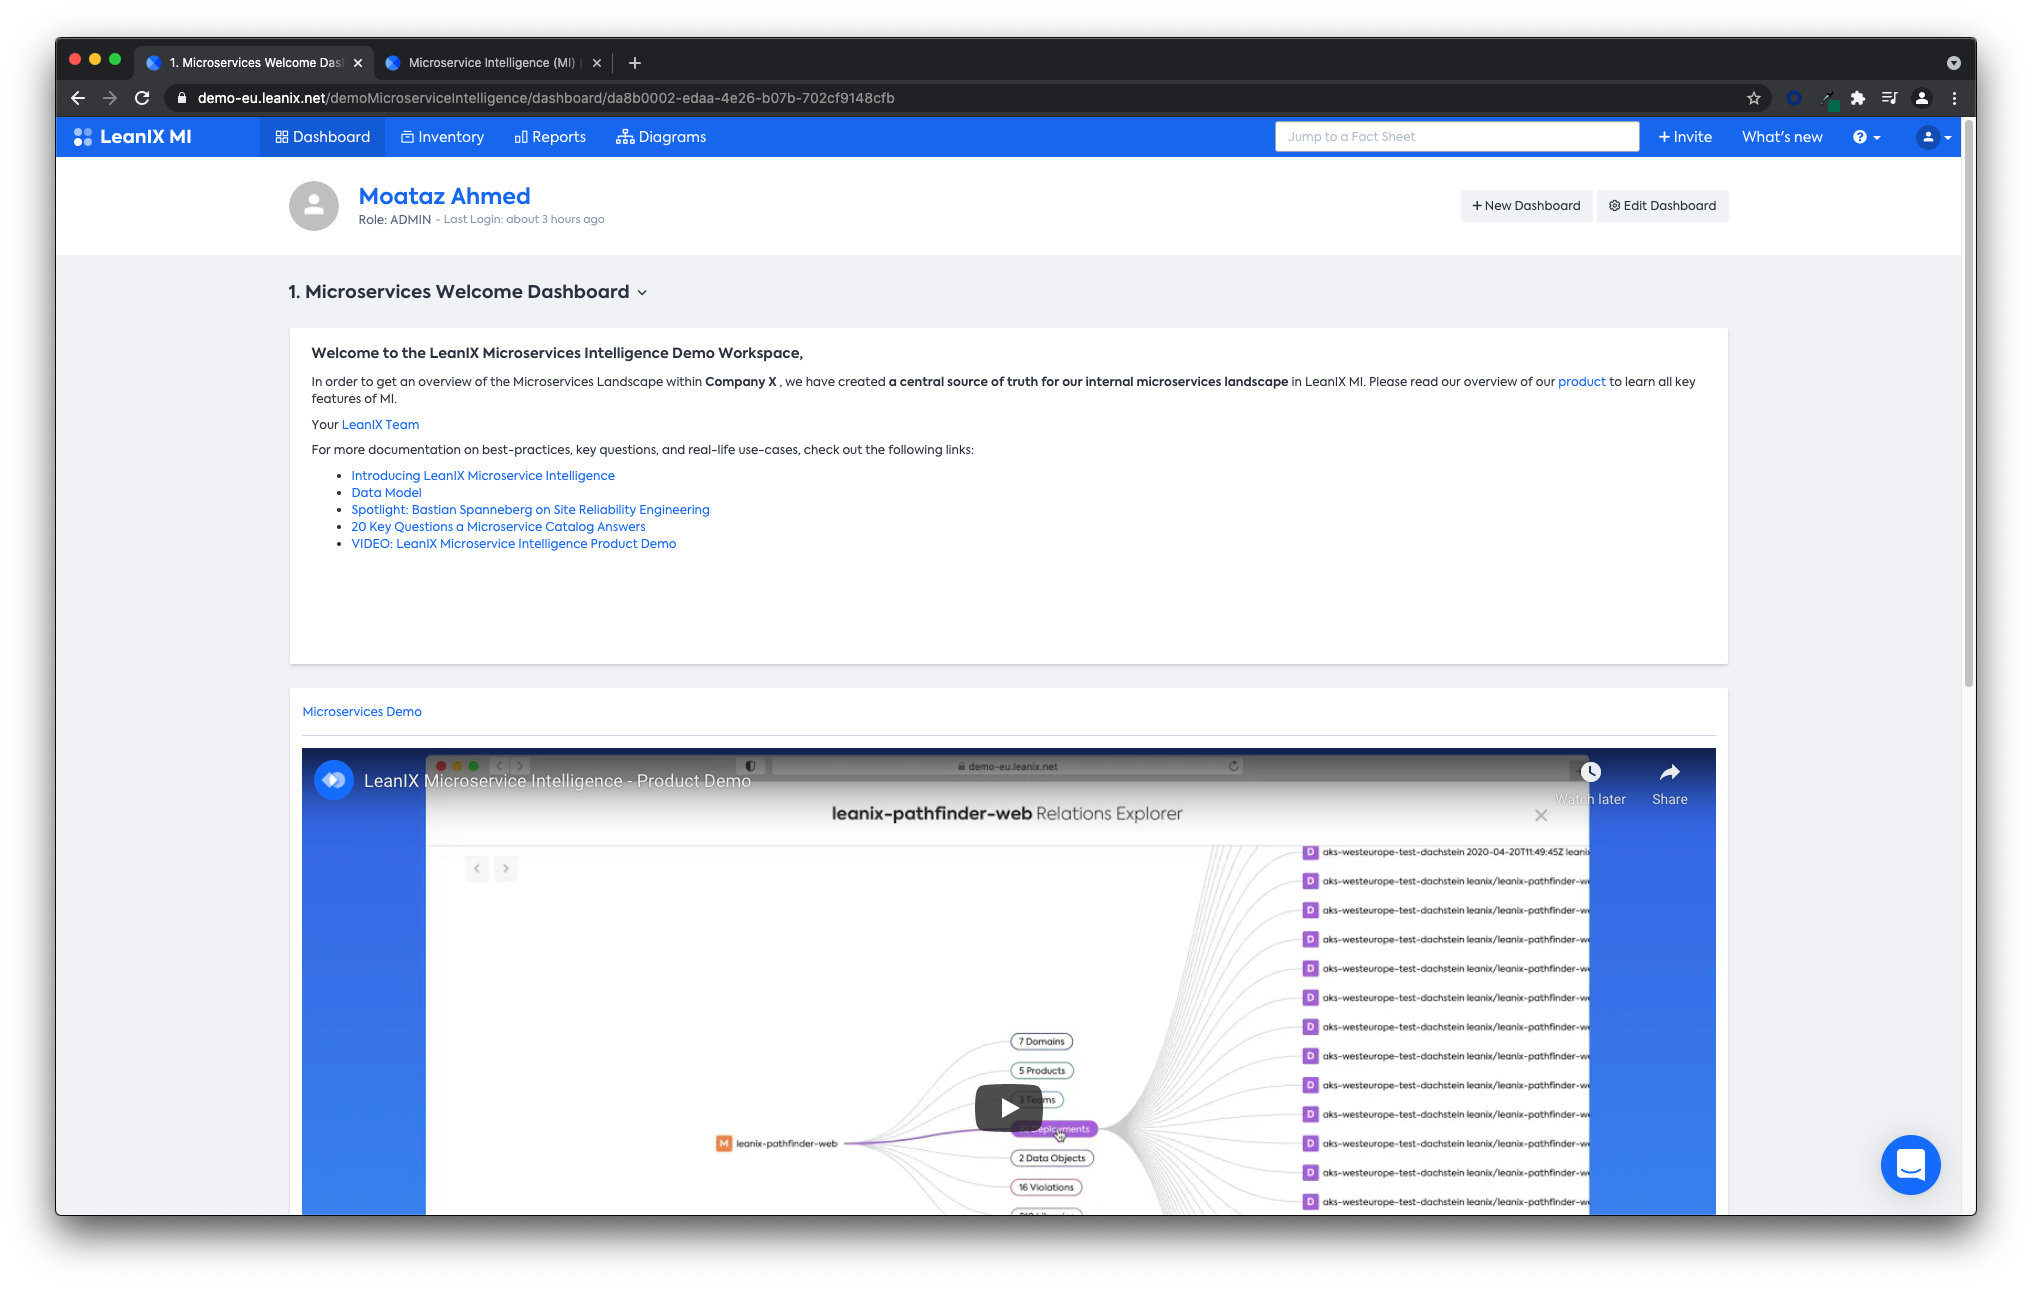Image resolution: width=2032 pixels, height=1289 pixels.
Task: Click the Jump to a Fact Sheet field
Action: tap(1456, 137)
